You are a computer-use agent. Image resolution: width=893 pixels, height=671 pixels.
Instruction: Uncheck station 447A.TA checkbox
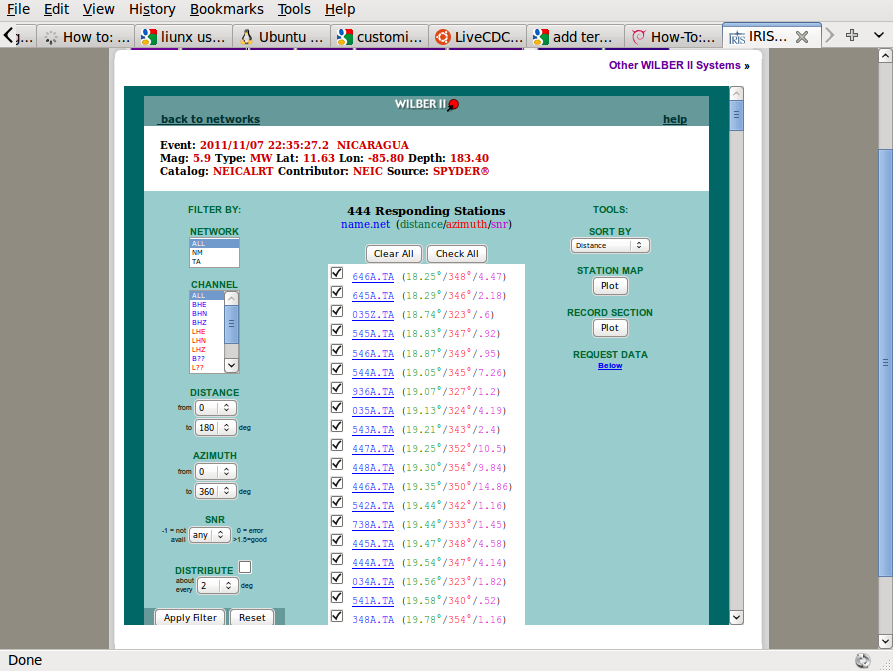point(337,445)
